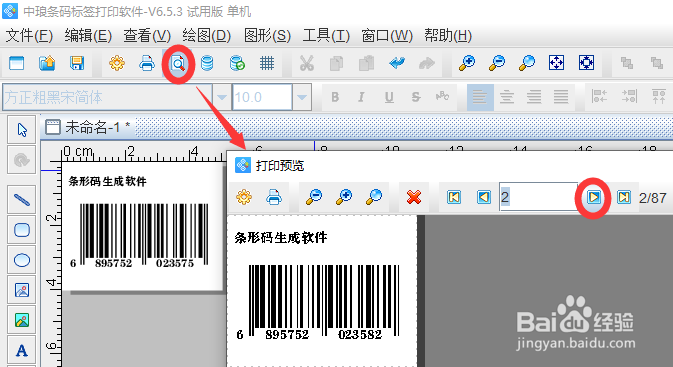The height and width of the screenshot is (367, 673).
Task: Open the 工具(T) menu
Action: [x=326, y=36]
